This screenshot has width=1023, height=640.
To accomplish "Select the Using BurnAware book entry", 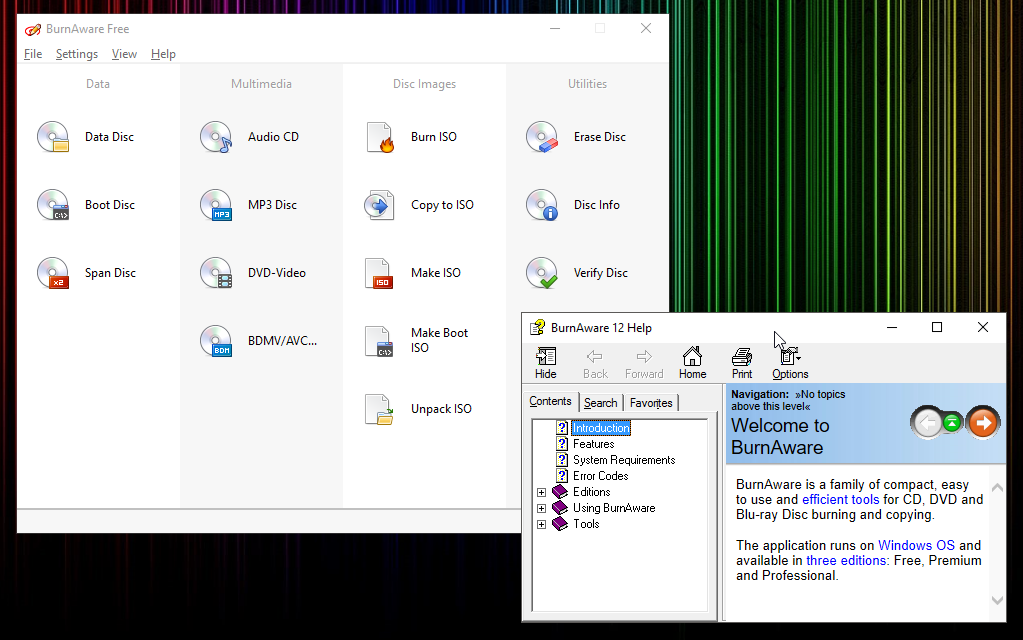I will tap(614, 508).
